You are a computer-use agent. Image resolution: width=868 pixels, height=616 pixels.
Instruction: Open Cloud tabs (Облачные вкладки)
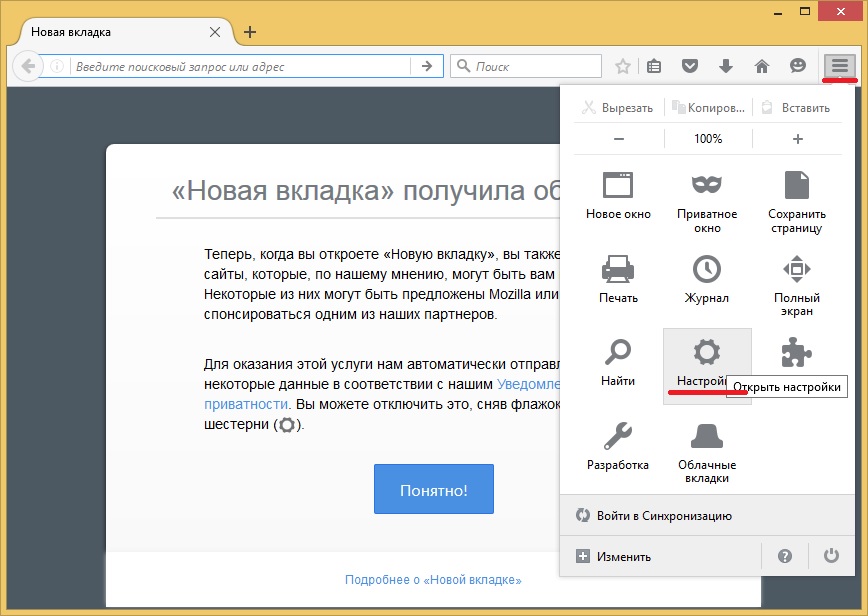707,453
